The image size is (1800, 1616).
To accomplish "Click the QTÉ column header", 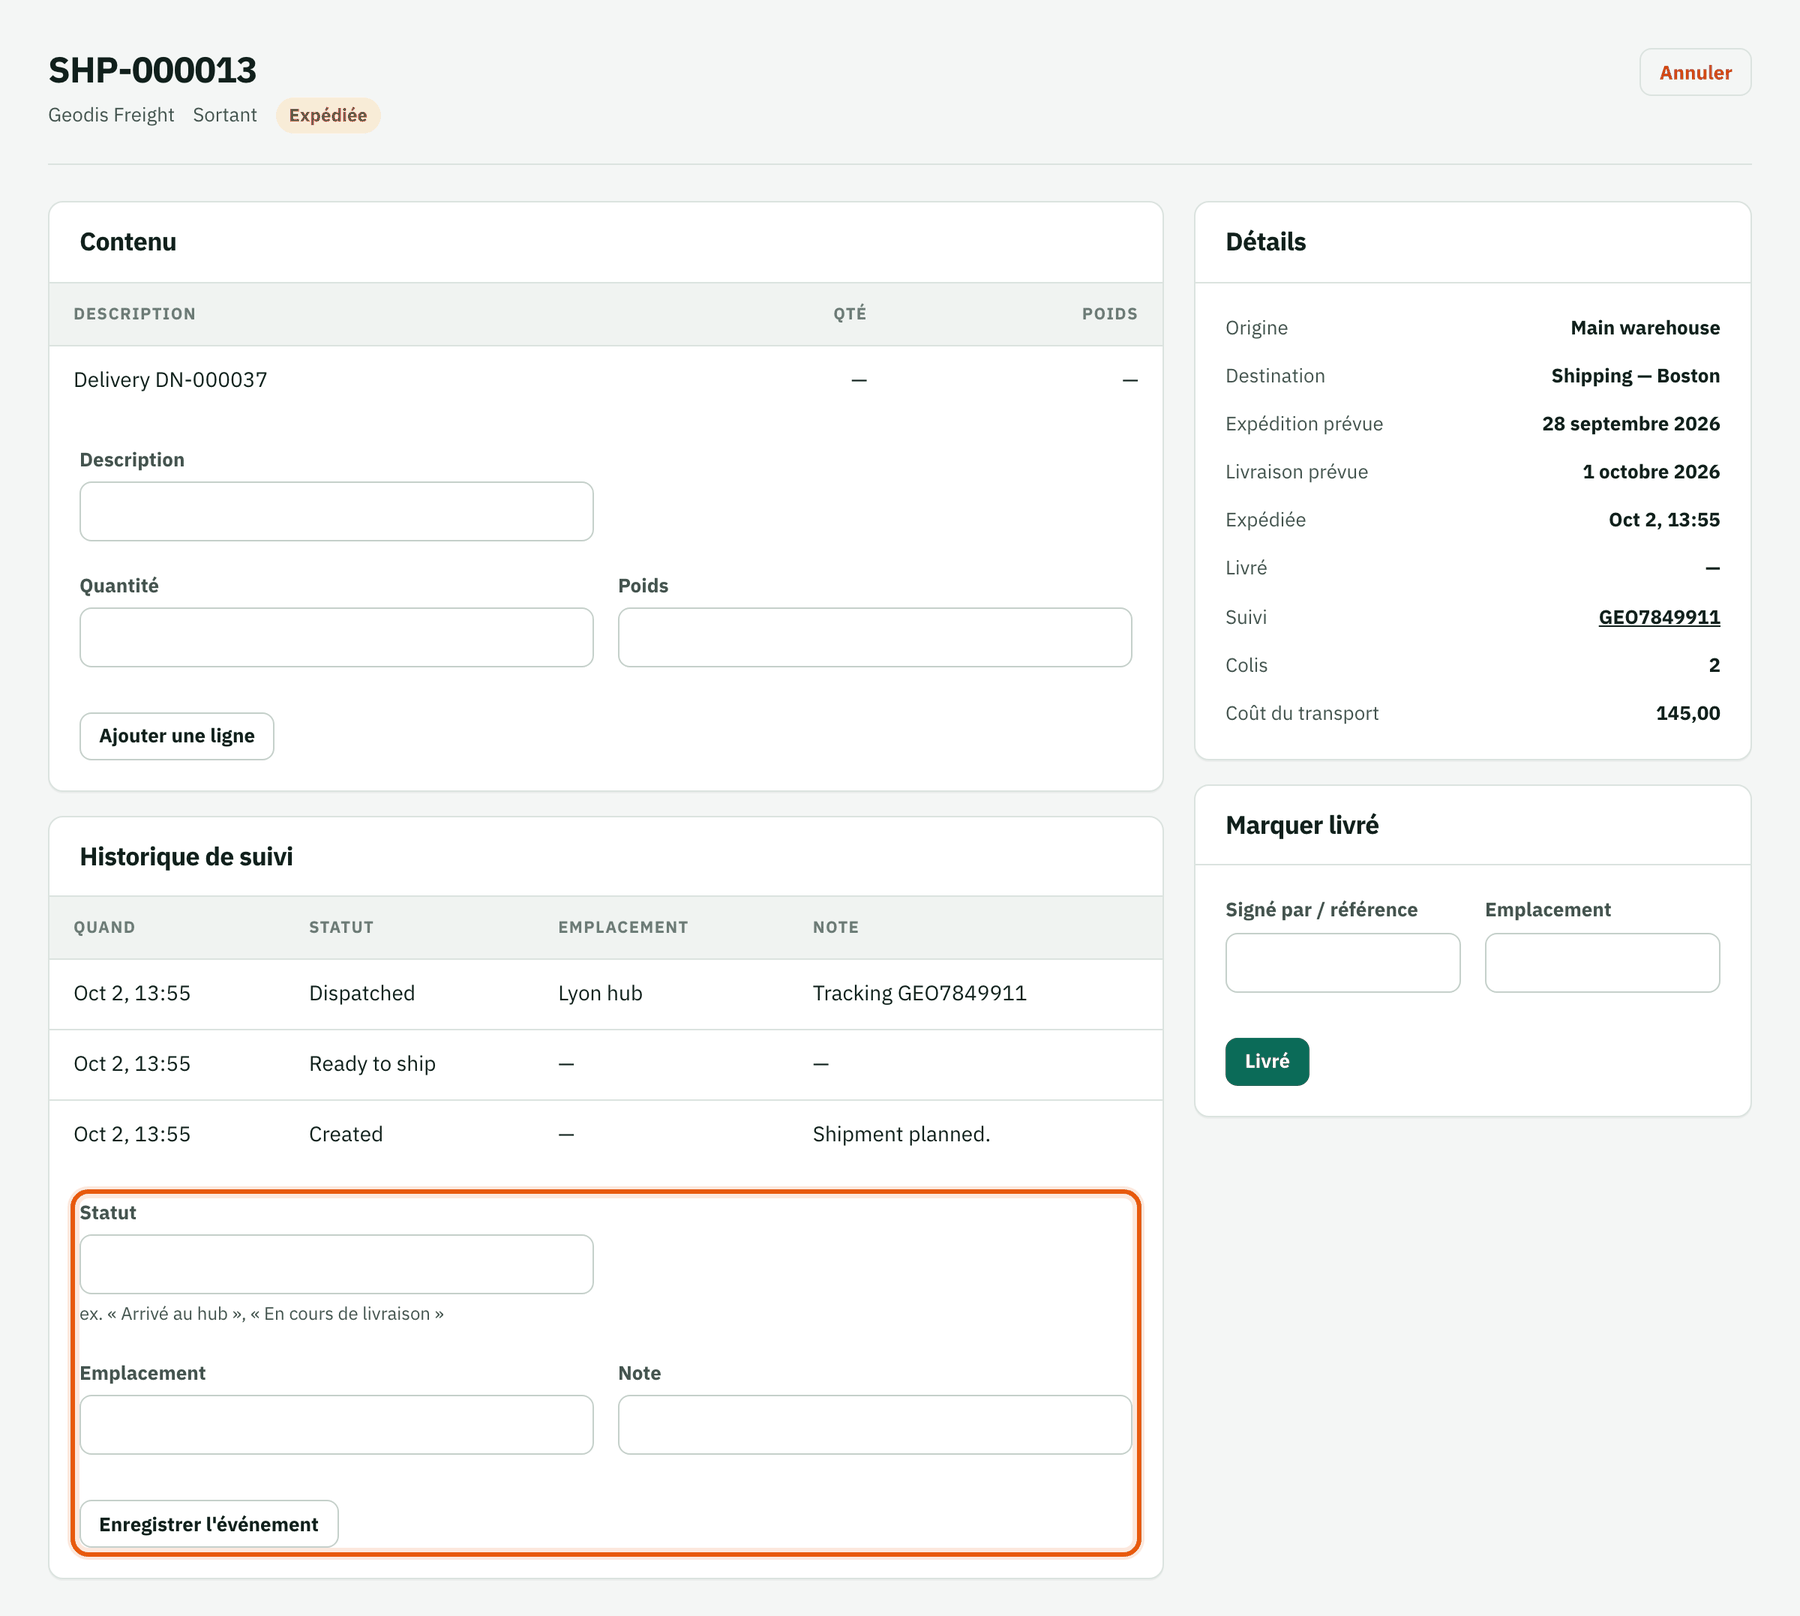I will click(850, 314).
